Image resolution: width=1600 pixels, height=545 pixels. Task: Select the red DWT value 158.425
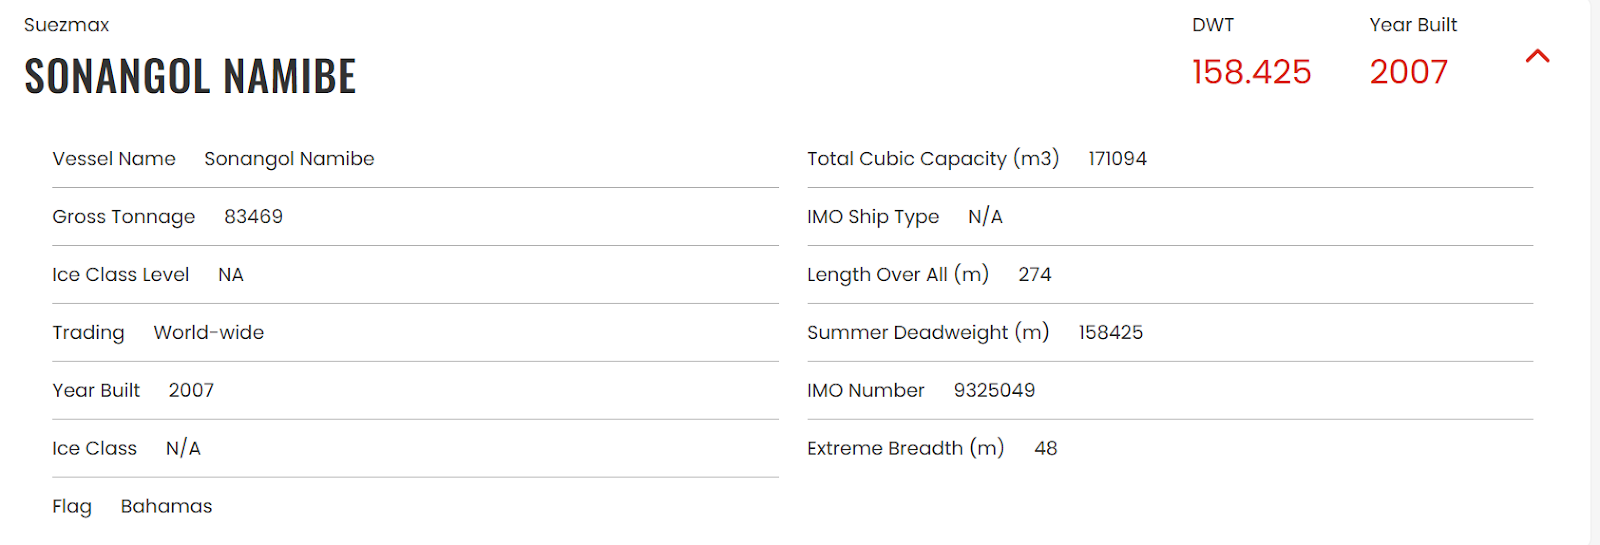point(1251,72)
